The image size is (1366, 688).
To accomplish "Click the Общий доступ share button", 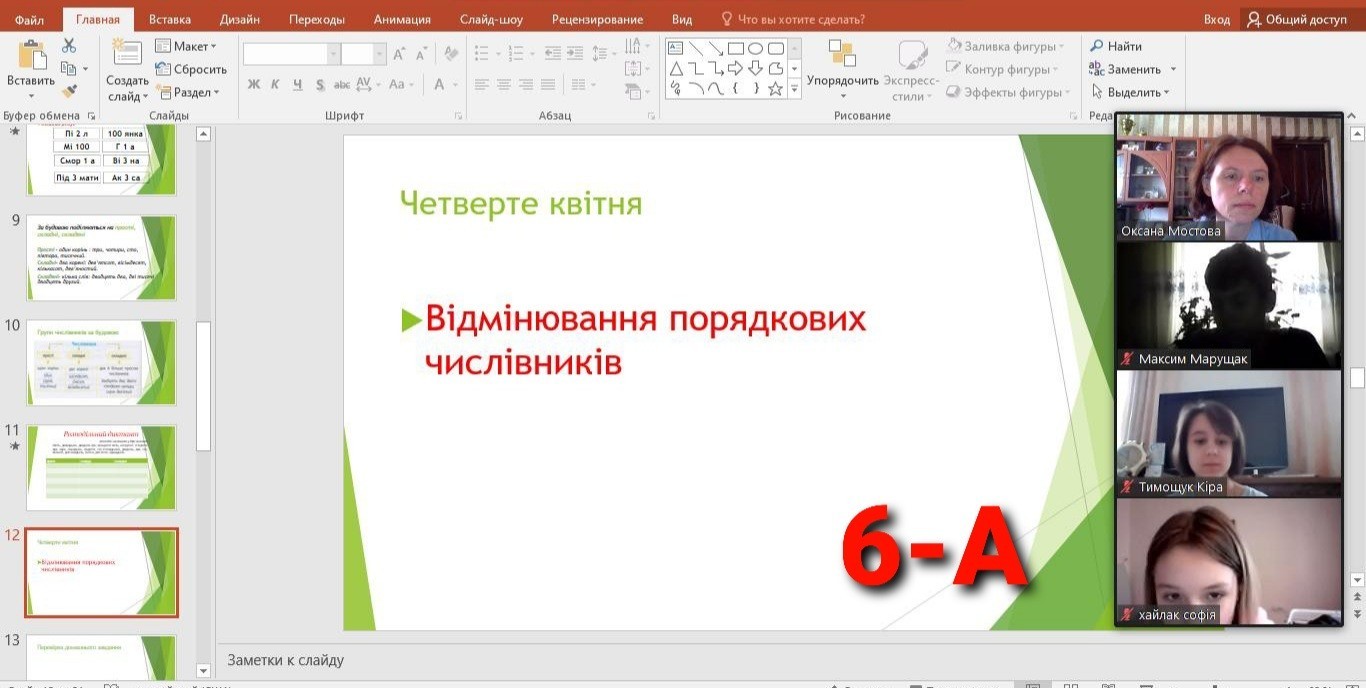I will 1297,19.
